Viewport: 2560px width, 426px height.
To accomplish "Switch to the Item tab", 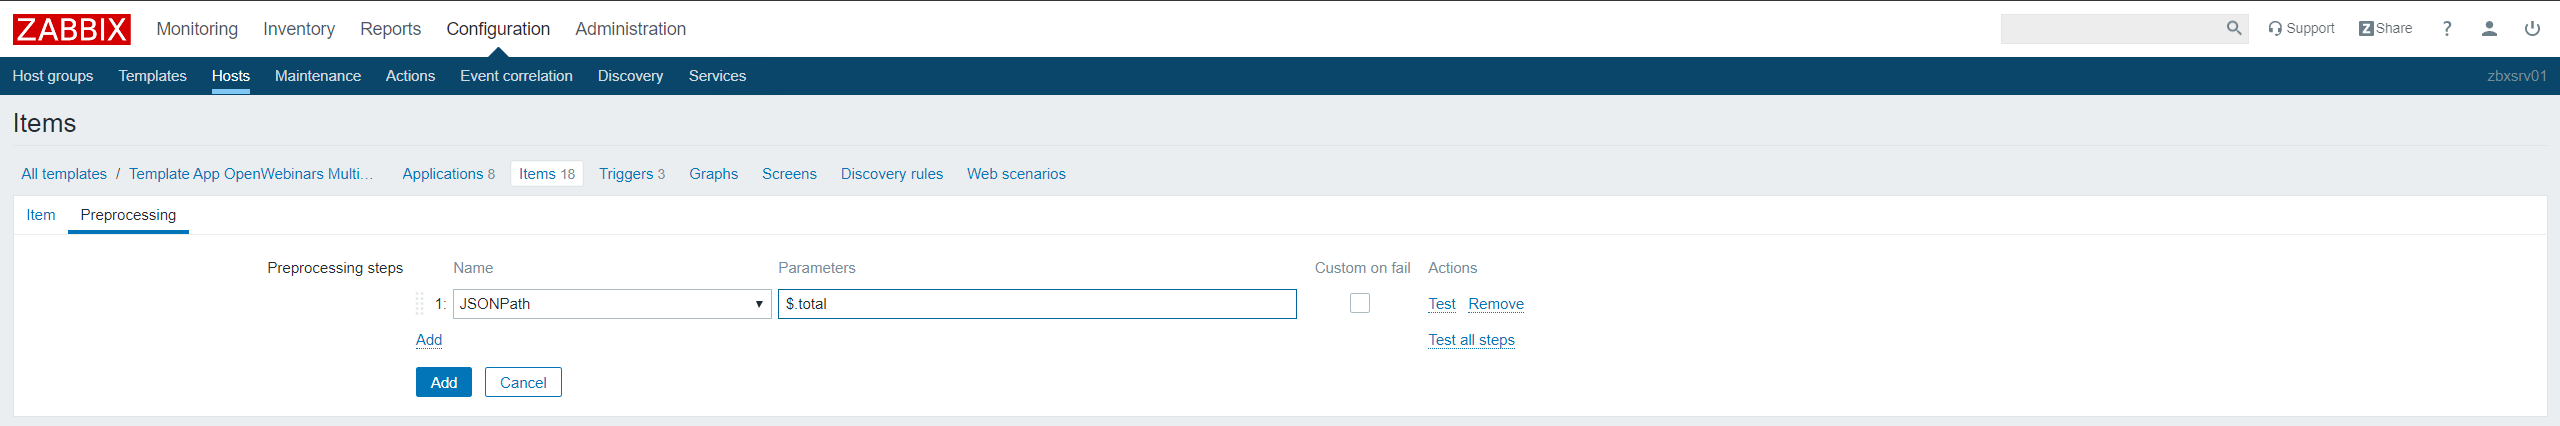I will pyautogui.click(x=41, y=215).
